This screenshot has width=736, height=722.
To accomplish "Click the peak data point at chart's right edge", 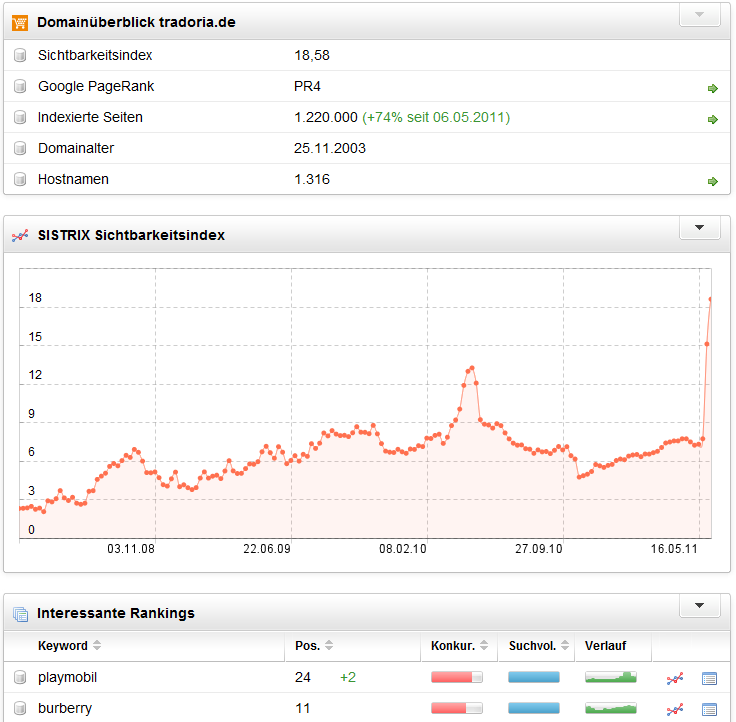I will point(711,298).
